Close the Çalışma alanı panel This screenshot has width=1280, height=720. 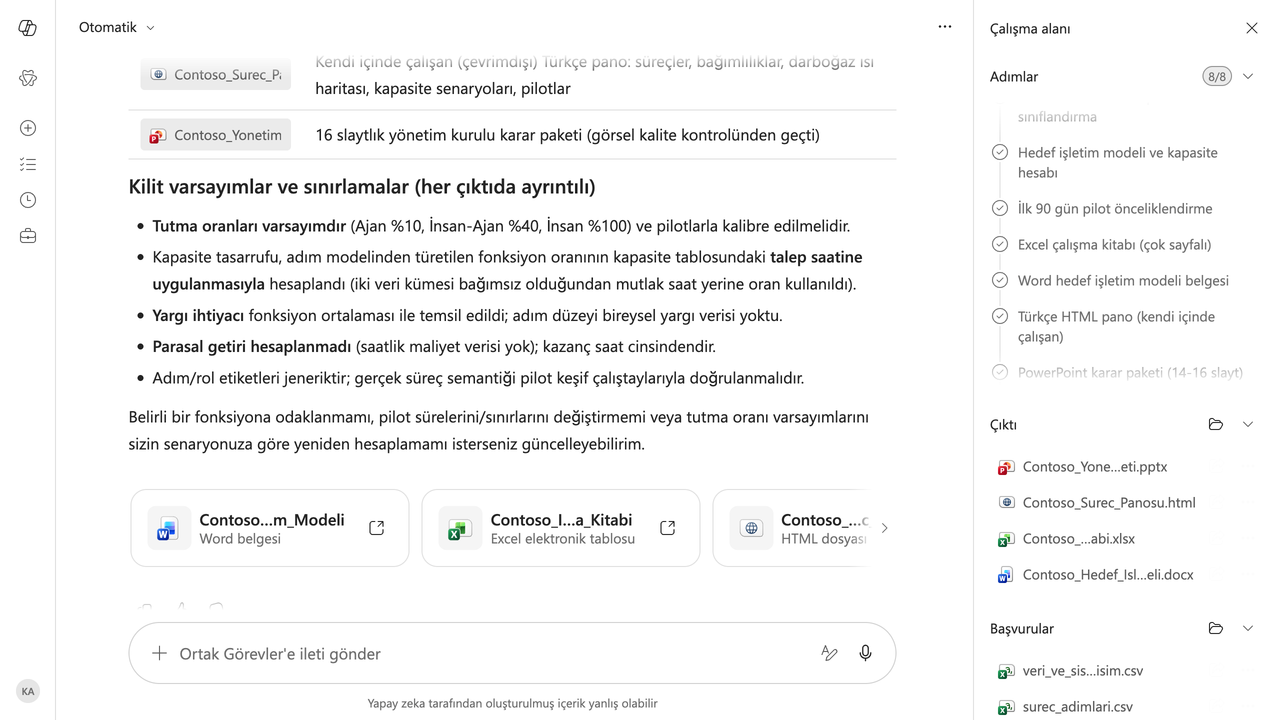[1252, 28]
